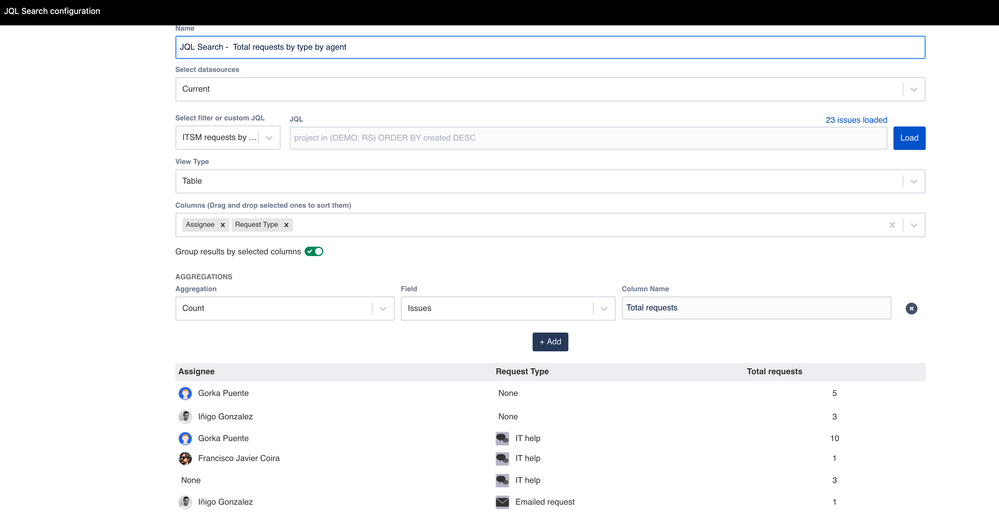
Task: Click IT help icon in Francisco Javier Coira row
Action: tap(502, 458)
